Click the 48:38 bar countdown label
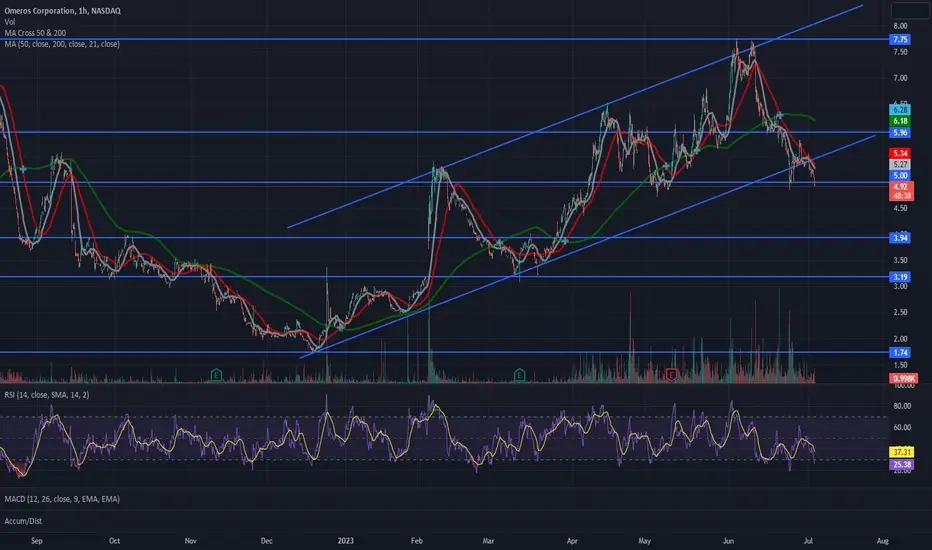932x550 pixels. click(x=901, y=196)
